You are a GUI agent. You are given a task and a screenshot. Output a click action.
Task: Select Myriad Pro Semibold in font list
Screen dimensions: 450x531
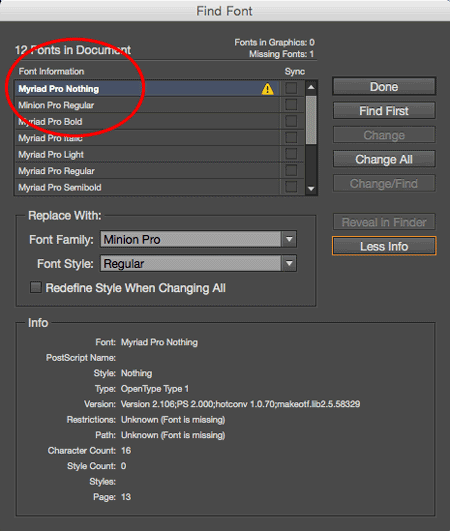click(147, 187)
